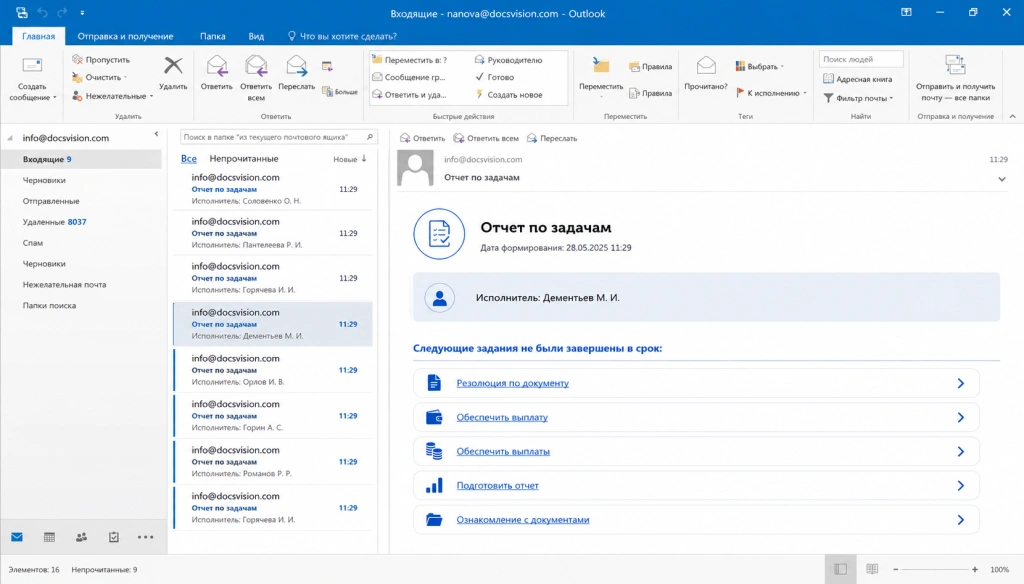Collapse the folder pane arrow
Viewport: 1024px width, 584px height.
156,134
